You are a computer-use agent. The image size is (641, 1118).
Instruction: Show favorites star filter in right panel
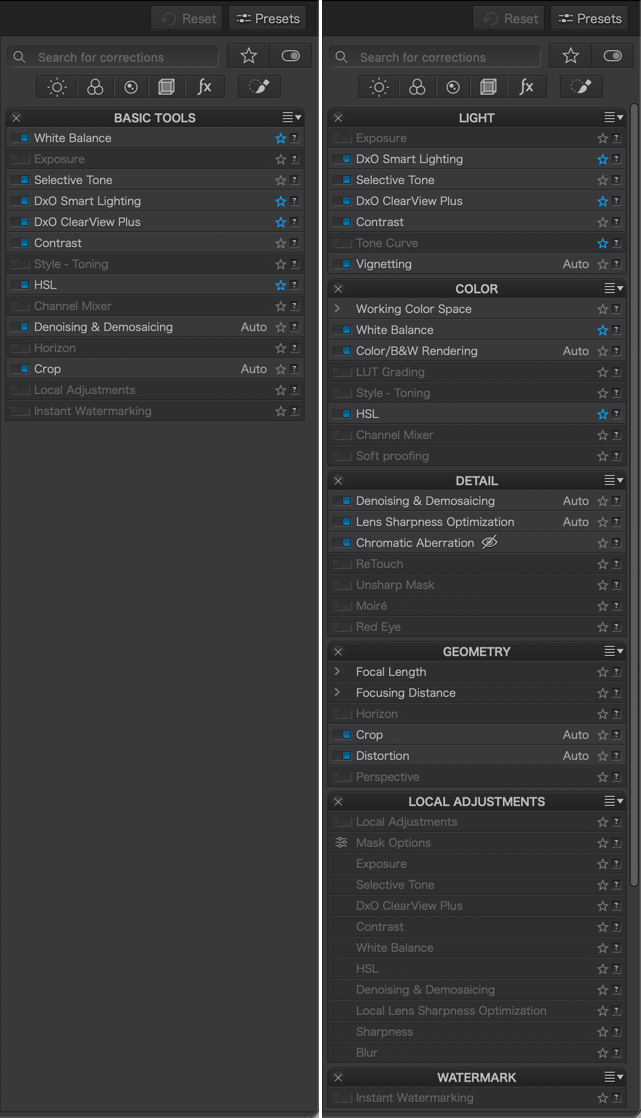[x=570, y=56]
